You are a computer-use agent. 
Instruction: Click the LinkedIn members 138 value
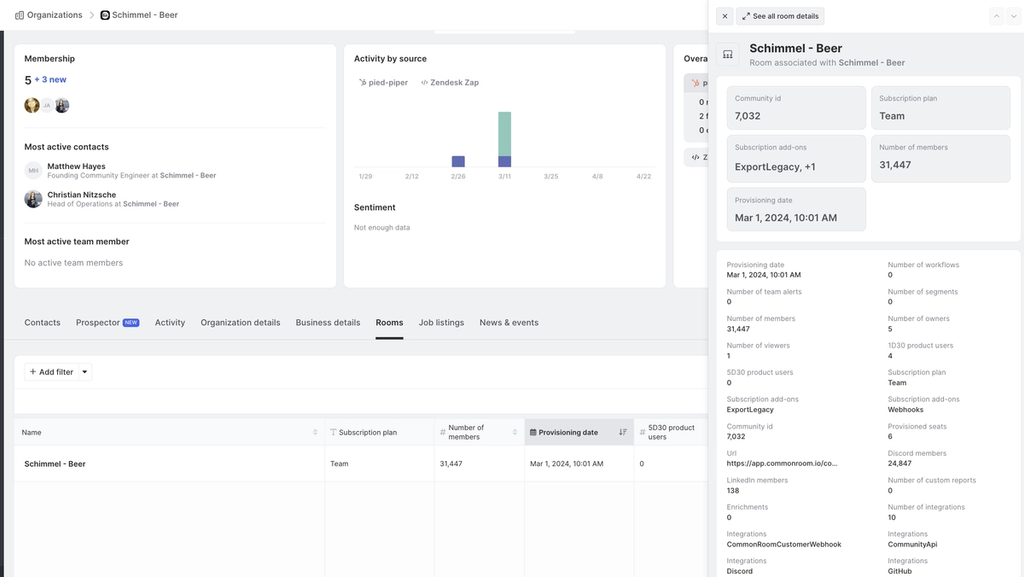click(733, 491)
